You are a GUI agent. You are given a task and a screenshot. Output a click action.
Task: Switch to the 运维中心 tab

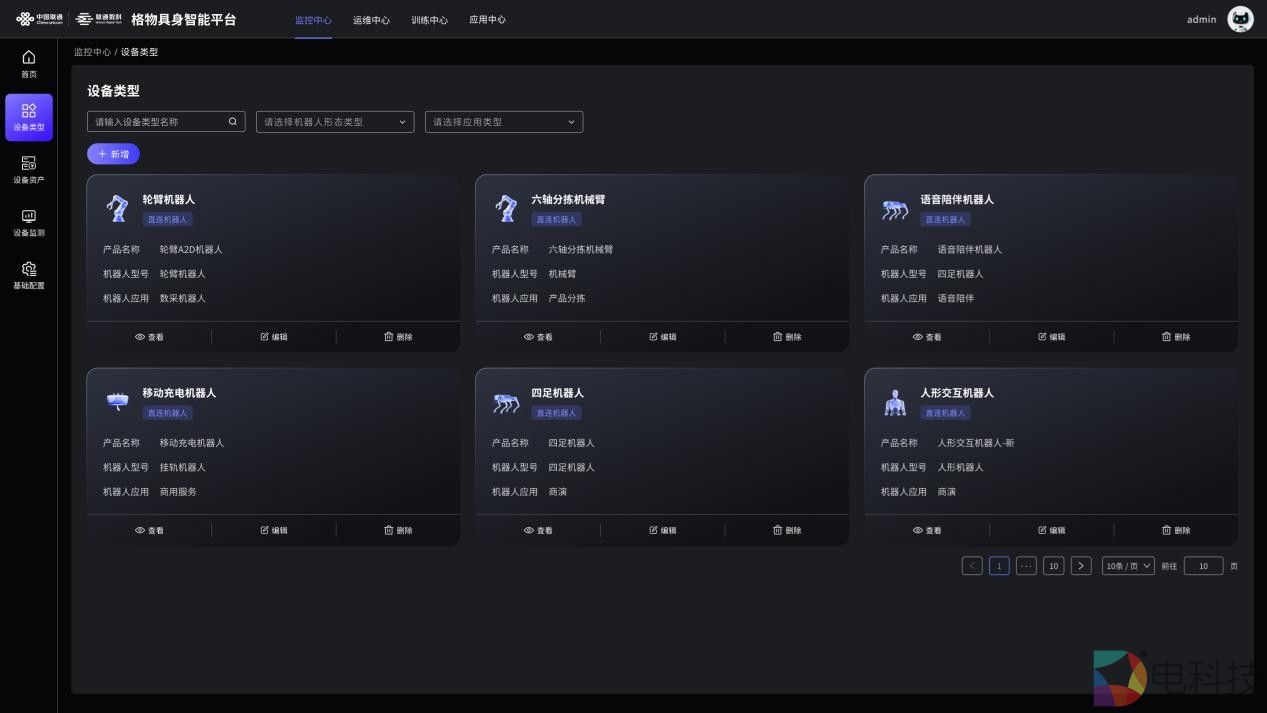(371, 20)
